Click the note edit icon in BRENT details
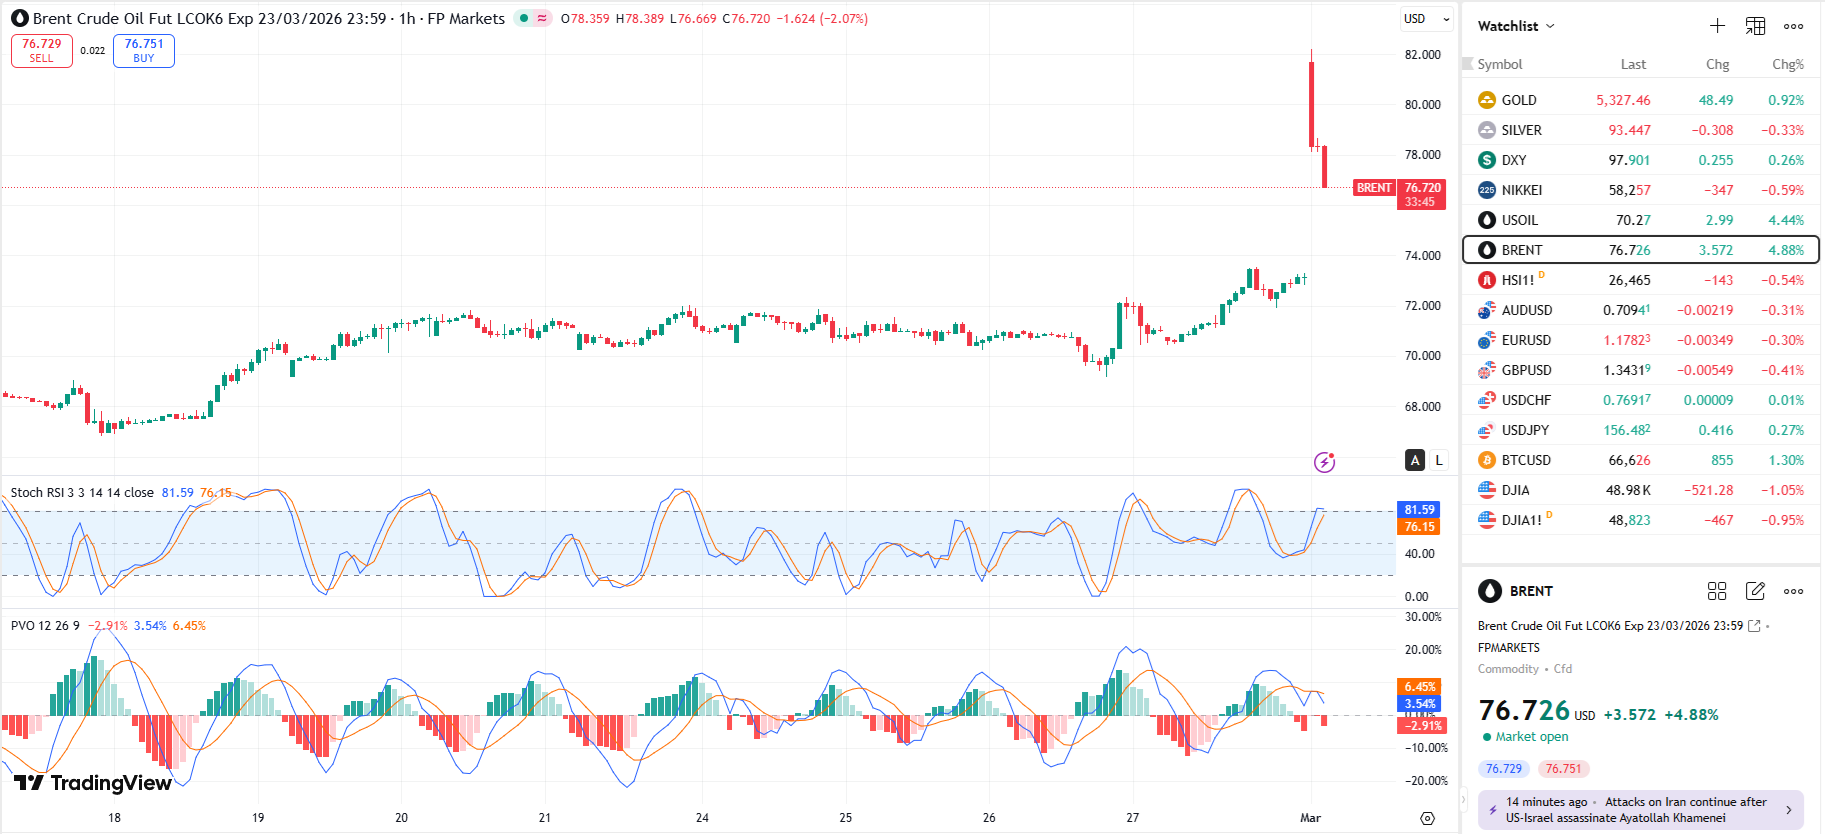Screen dimensions: 1825x834 click(x=1755, y=591)
